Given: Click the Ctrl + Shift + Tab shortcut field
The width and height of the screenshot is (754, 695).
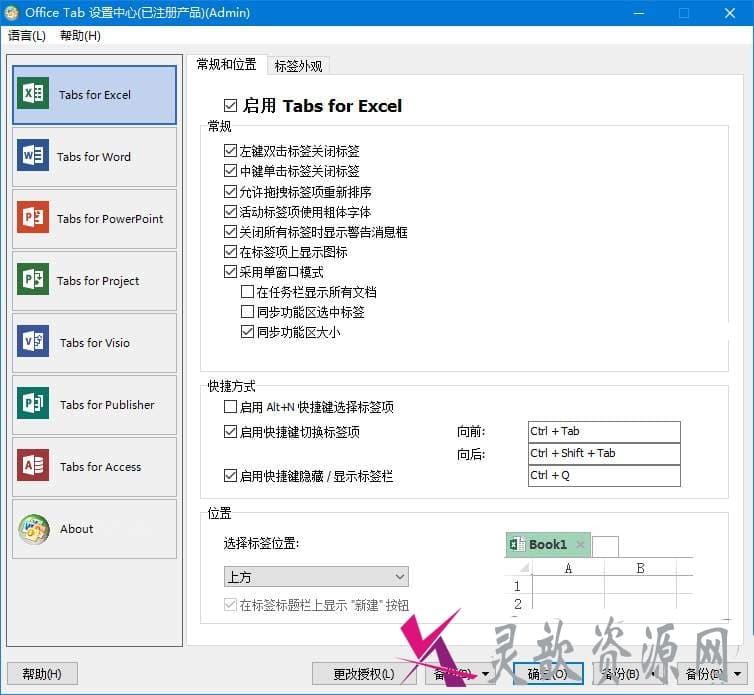Looking at the screenshot, I should point(604,454).
